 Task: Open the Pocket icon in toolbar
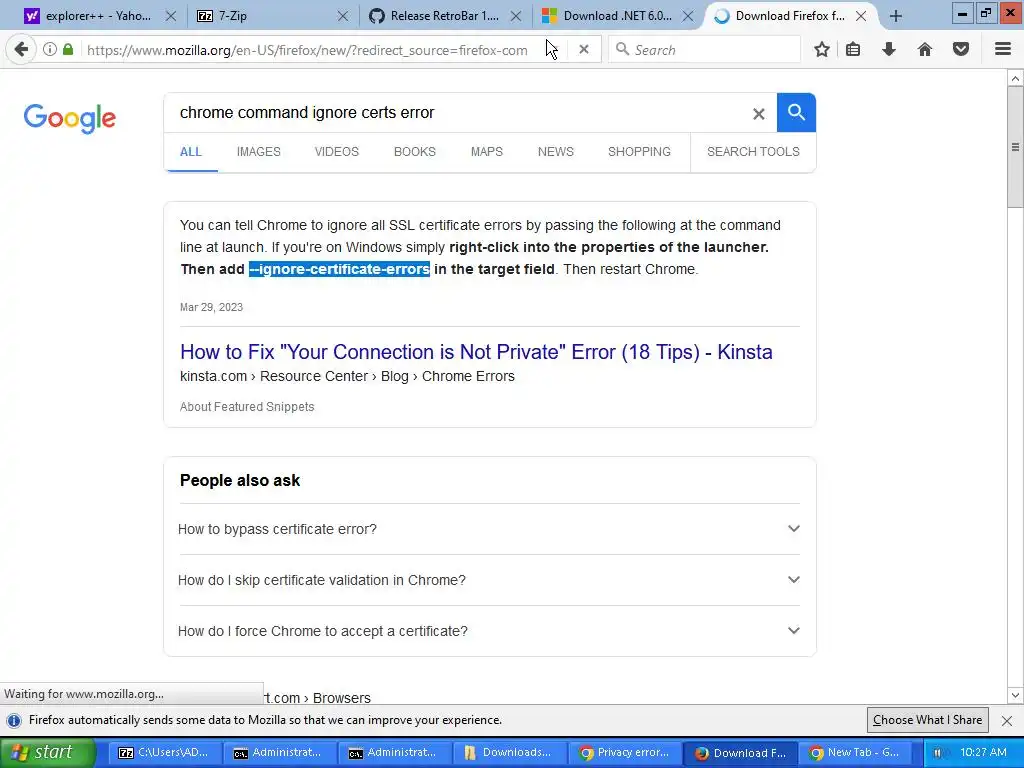(961, 50)
